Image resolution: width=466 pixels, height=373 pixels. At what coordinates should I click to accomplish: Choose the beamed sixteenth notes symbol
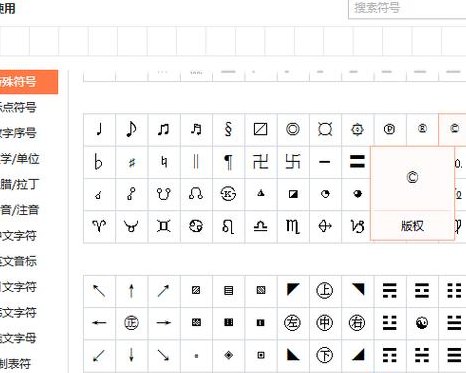(196, 130)
